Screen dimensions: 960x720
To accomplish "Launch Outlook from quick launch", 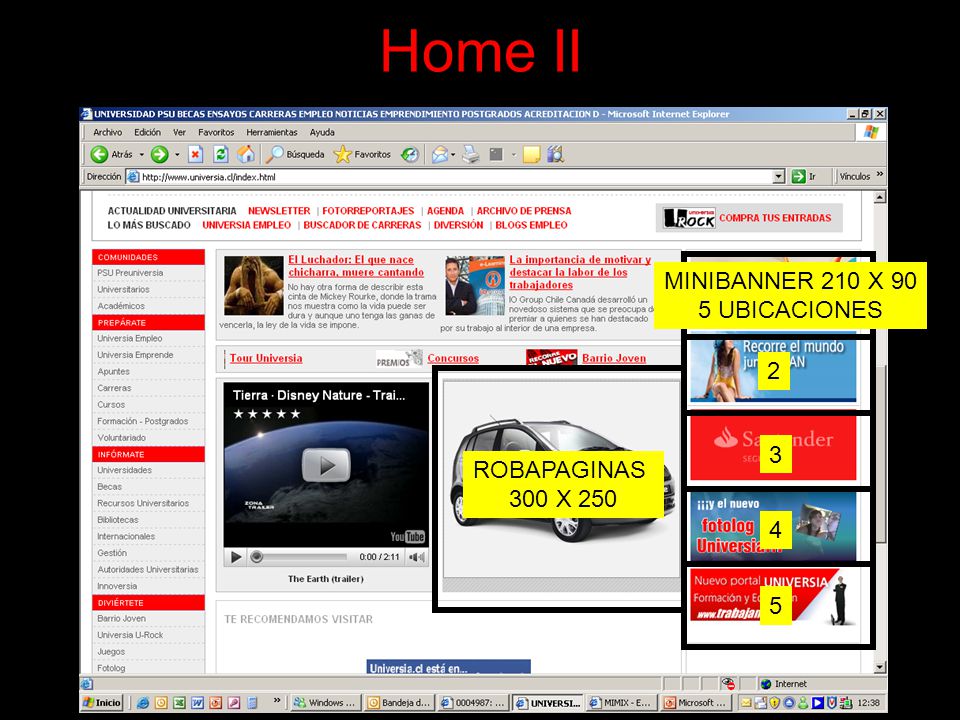I will click(161, 703).
